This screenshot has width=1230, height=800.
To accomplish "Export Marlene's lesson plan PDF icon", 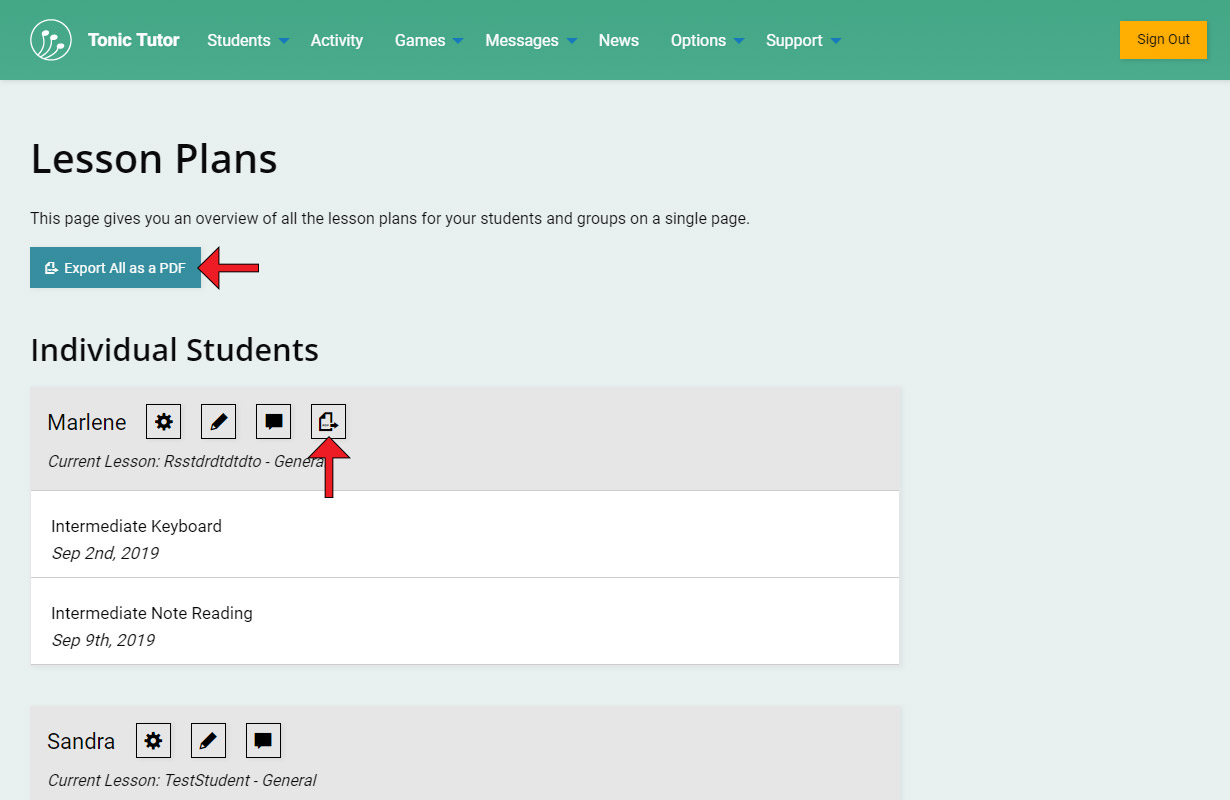I will [328, 422].
